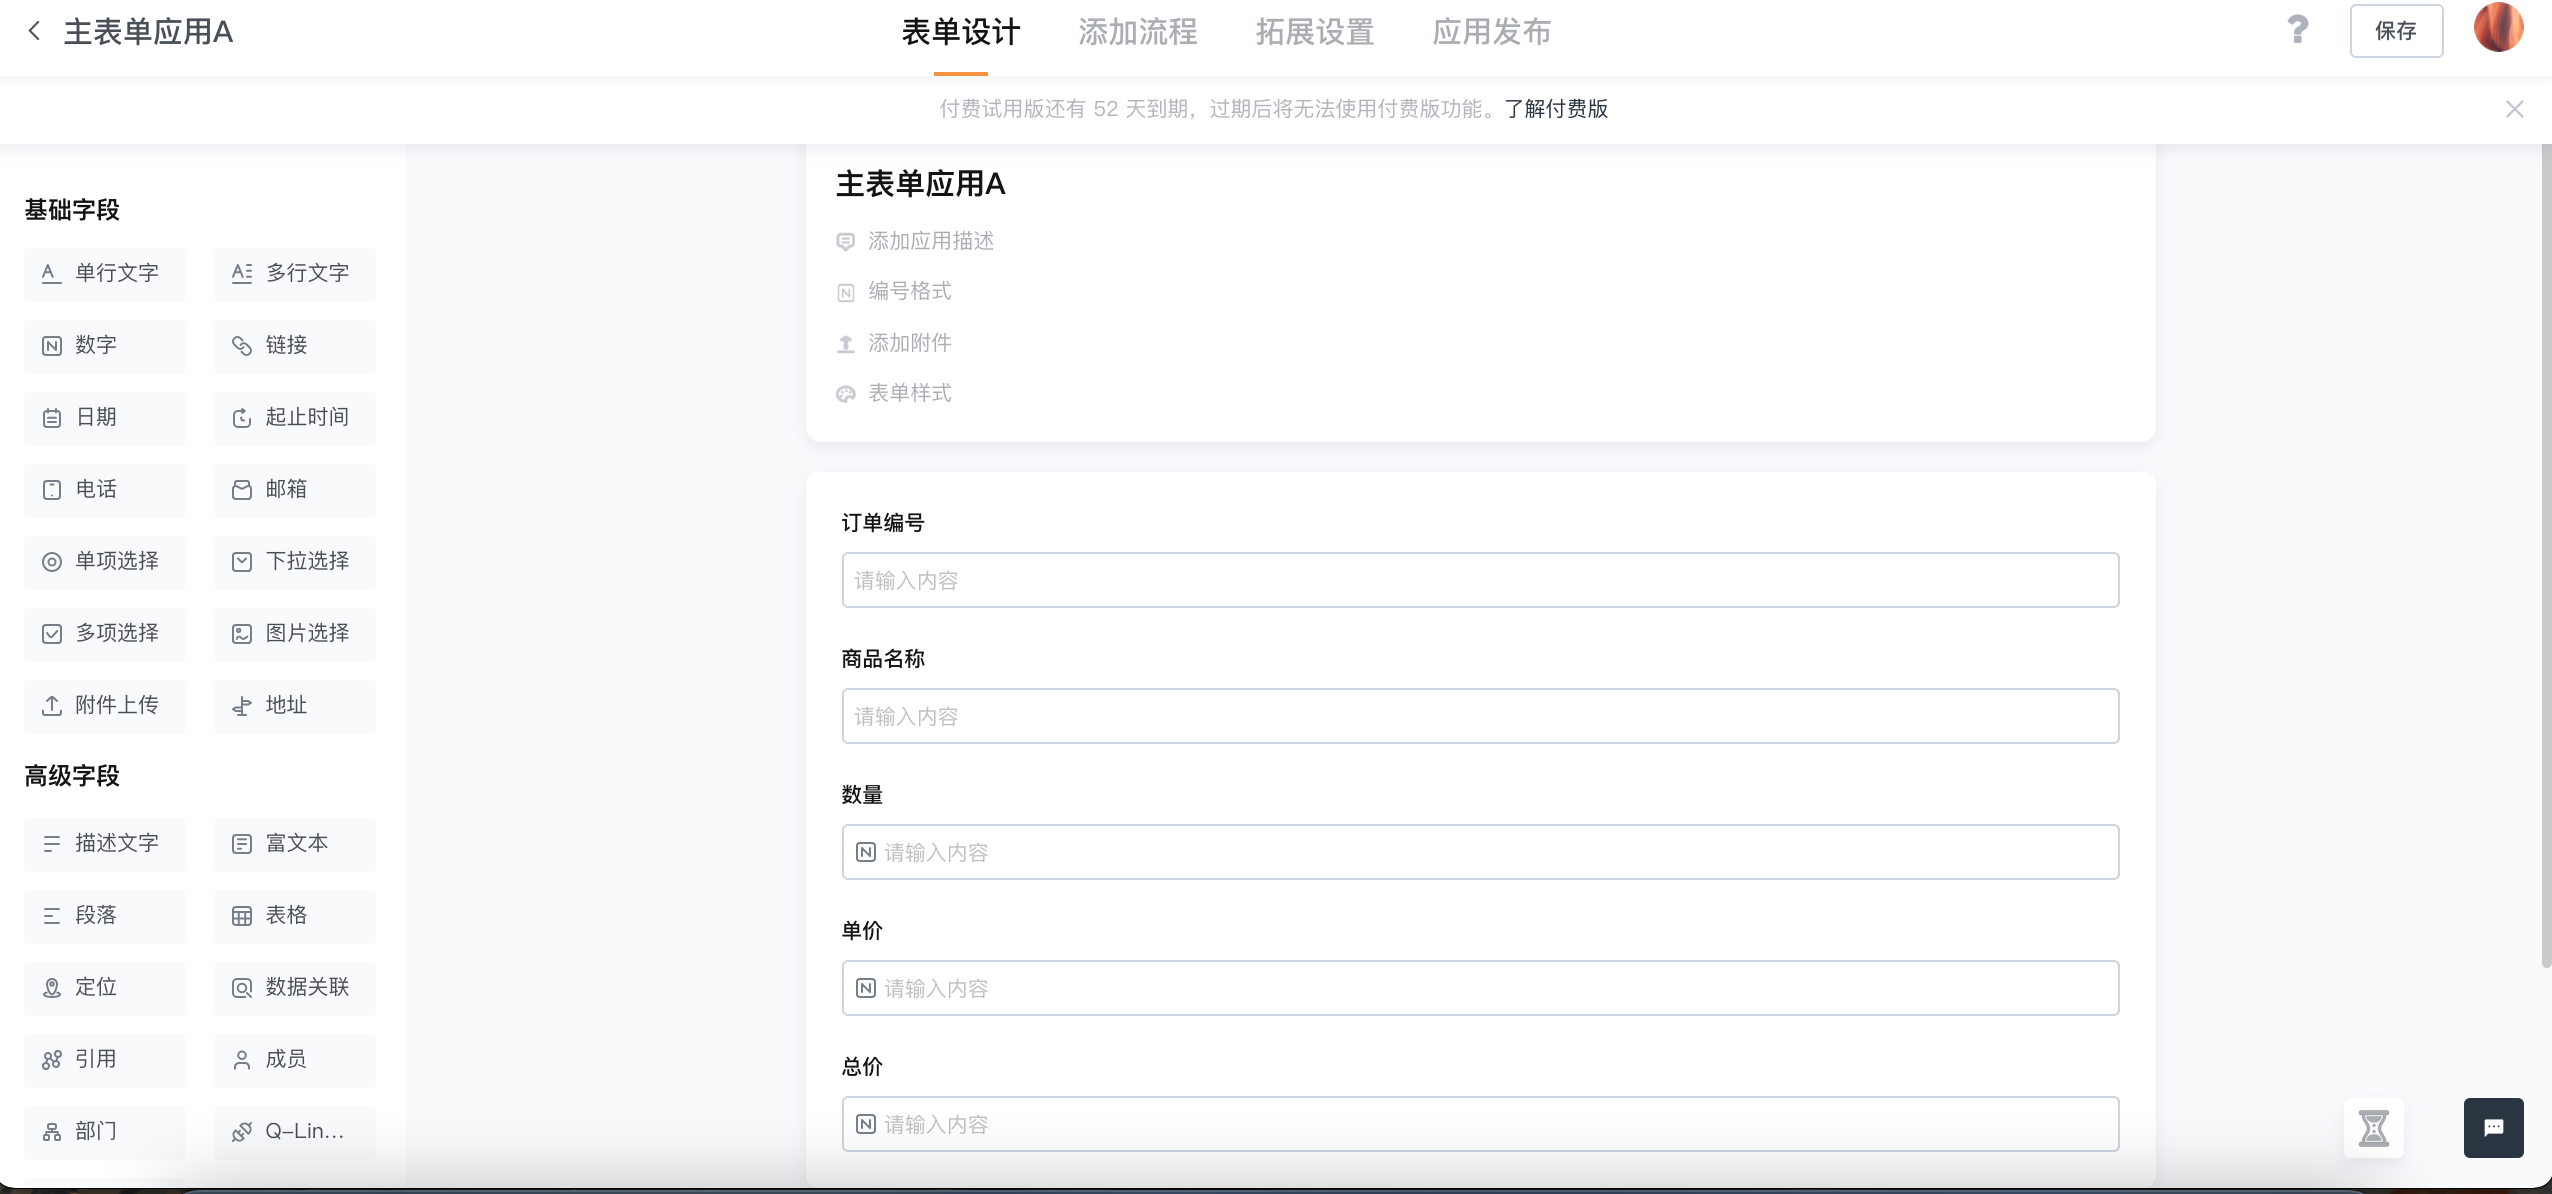Image resolution: width=2552 pixels, height=1194 pixels.
Task: Add a 段落 field
Action: click(105, 916)
